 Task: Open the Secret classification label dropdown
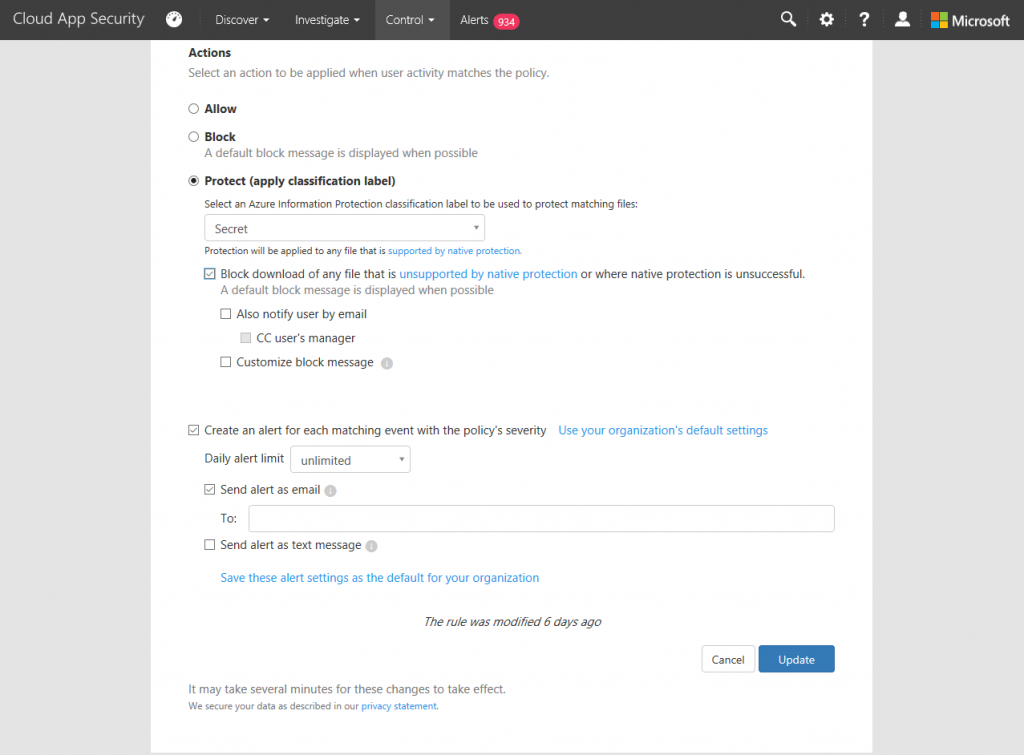click(x=344, y=228)
